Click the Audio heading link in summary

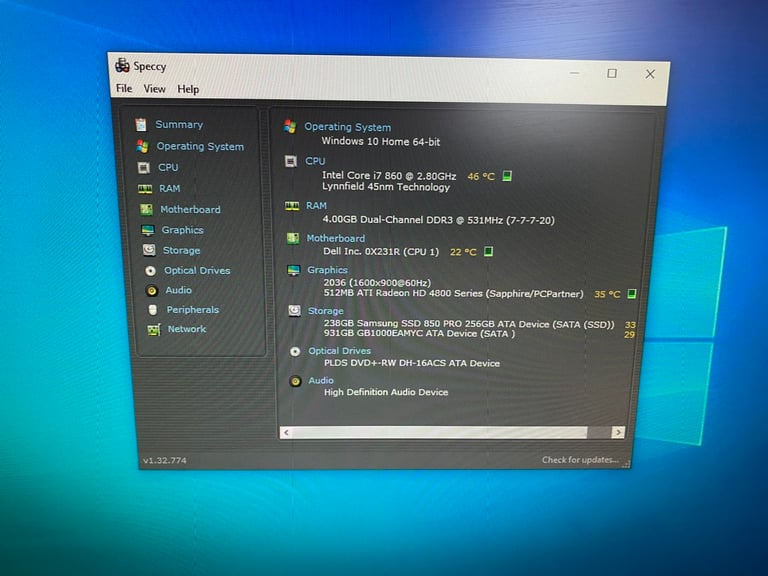coord(321,381)
